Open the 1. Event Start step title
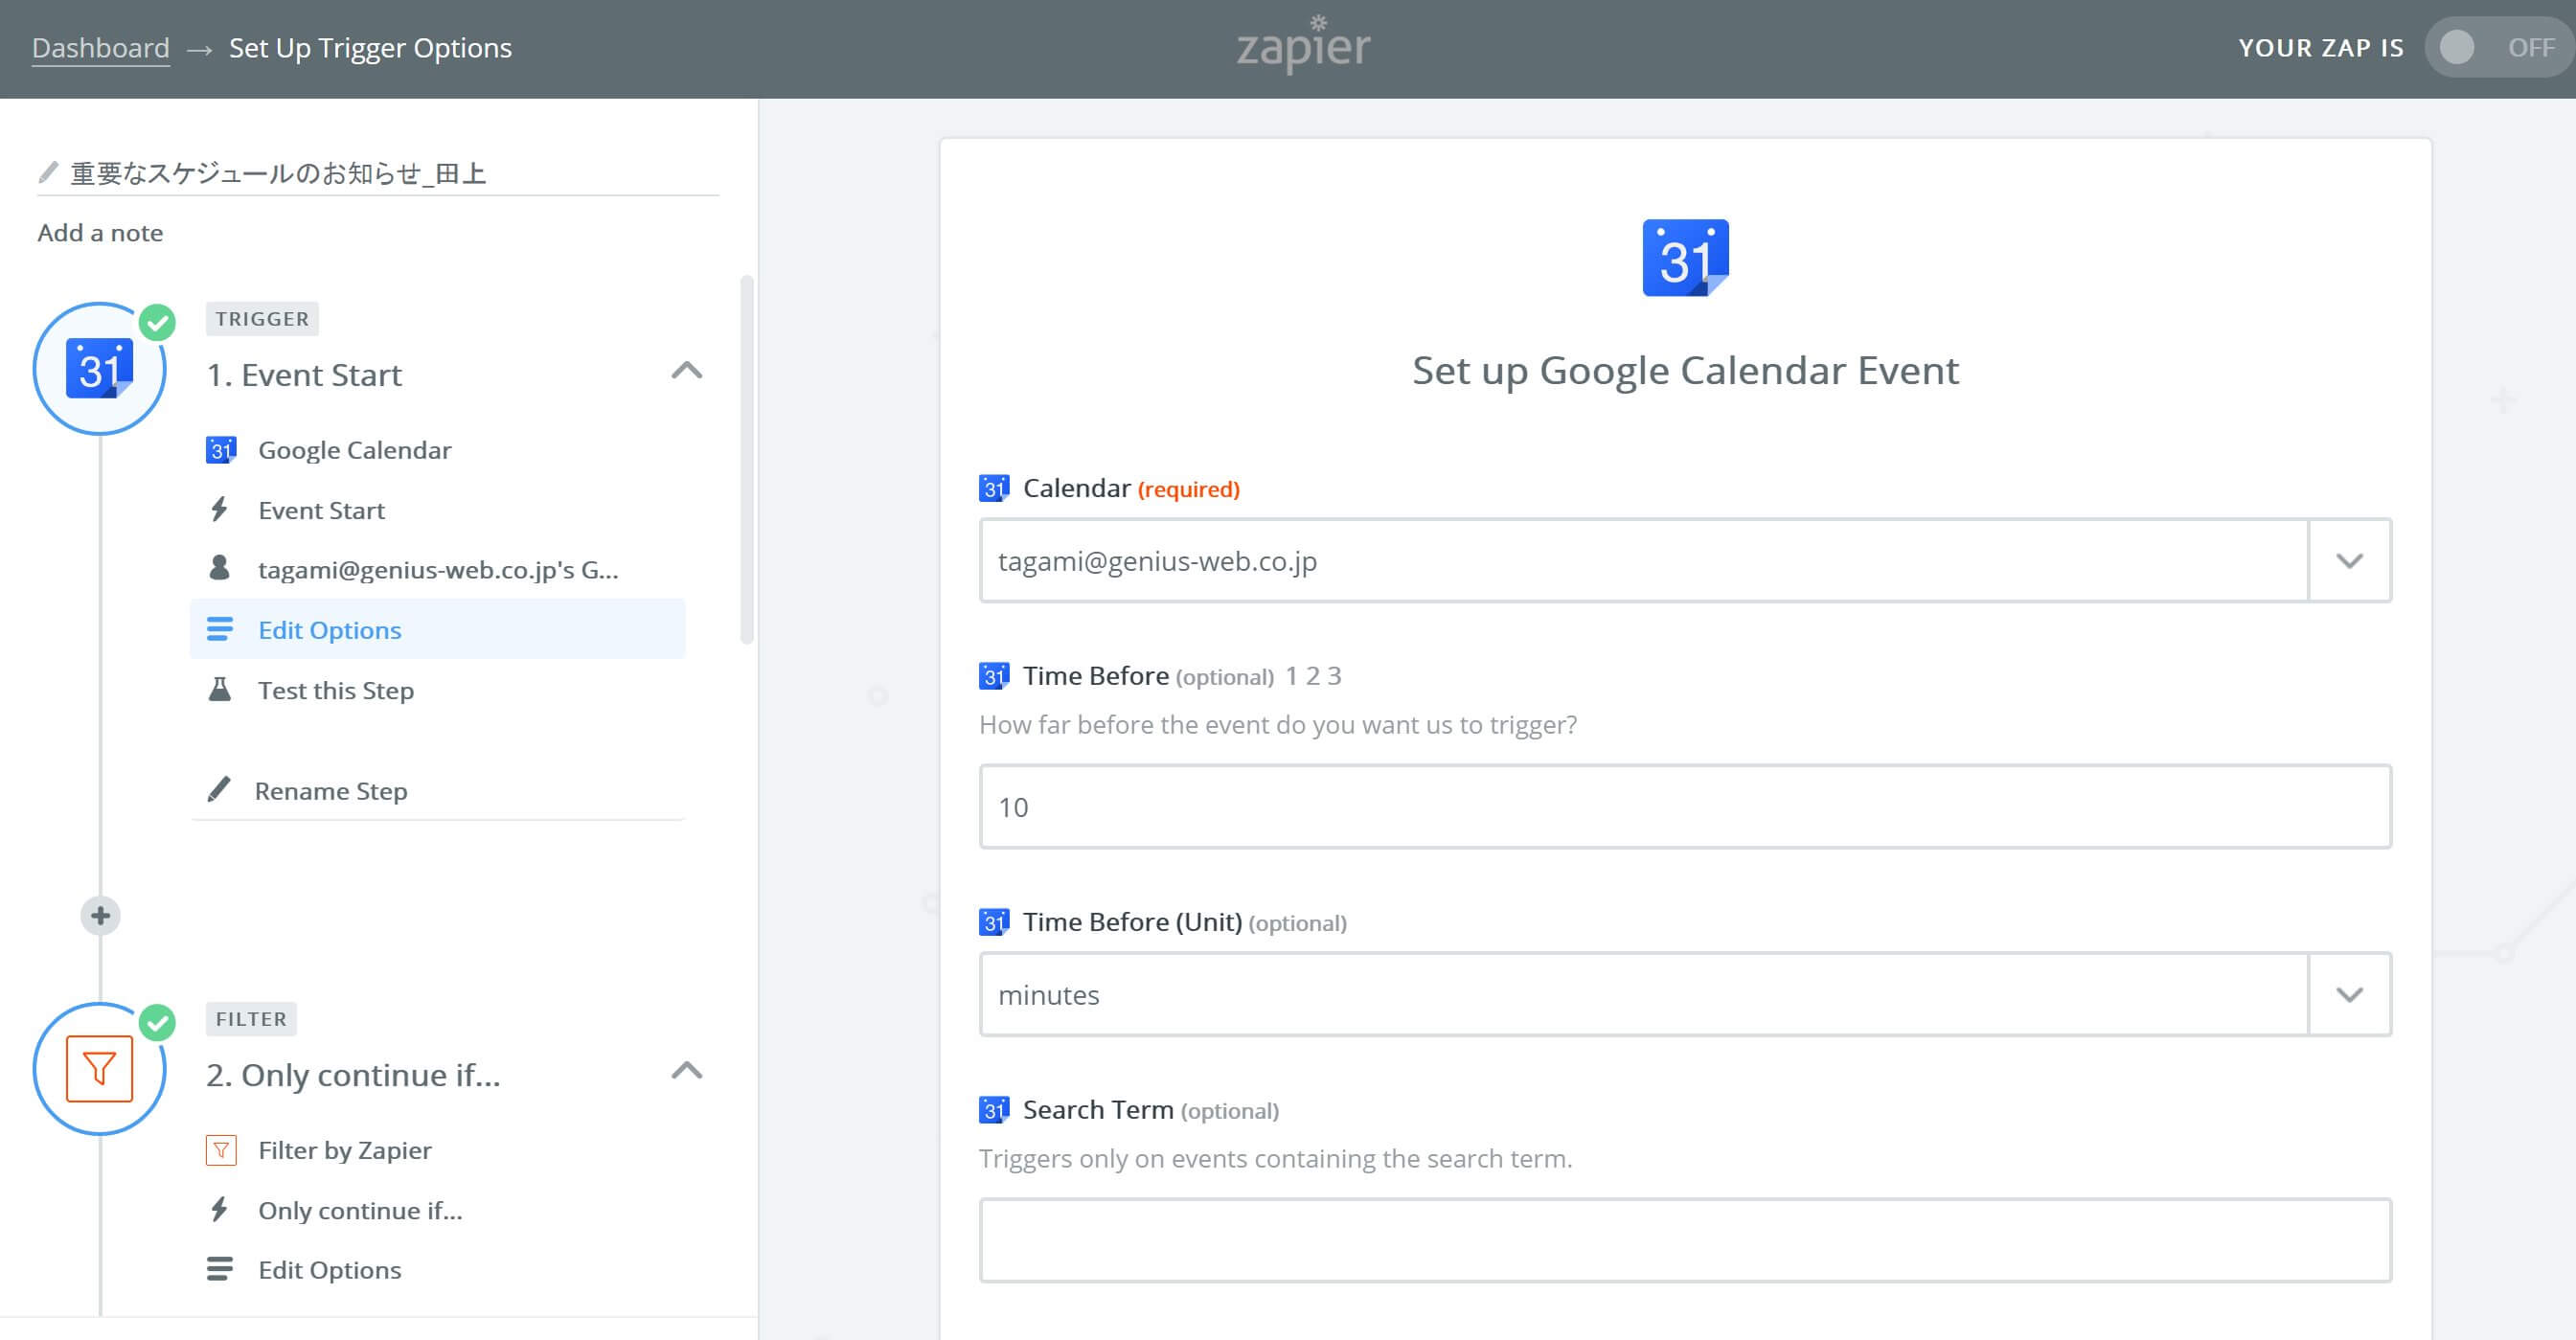Viewport: 2576px width, 1340px height. [304, 375]
